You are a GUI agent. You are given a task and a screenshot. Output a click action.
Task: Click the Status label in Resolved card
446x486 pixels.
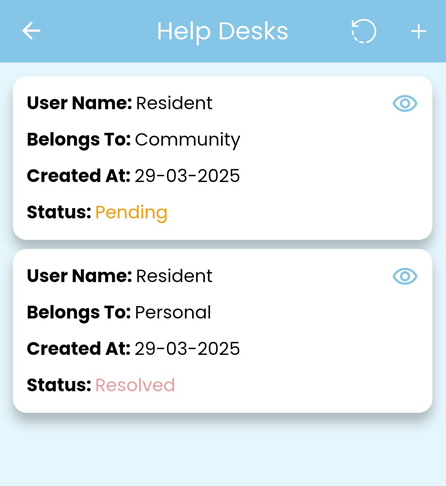59,385
